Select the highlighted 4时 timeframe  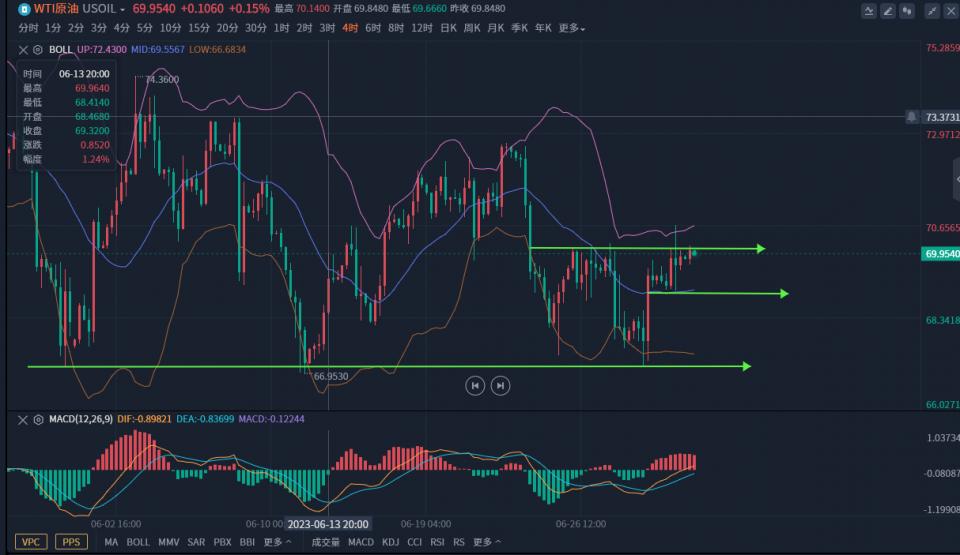click(x=350, y=28)
